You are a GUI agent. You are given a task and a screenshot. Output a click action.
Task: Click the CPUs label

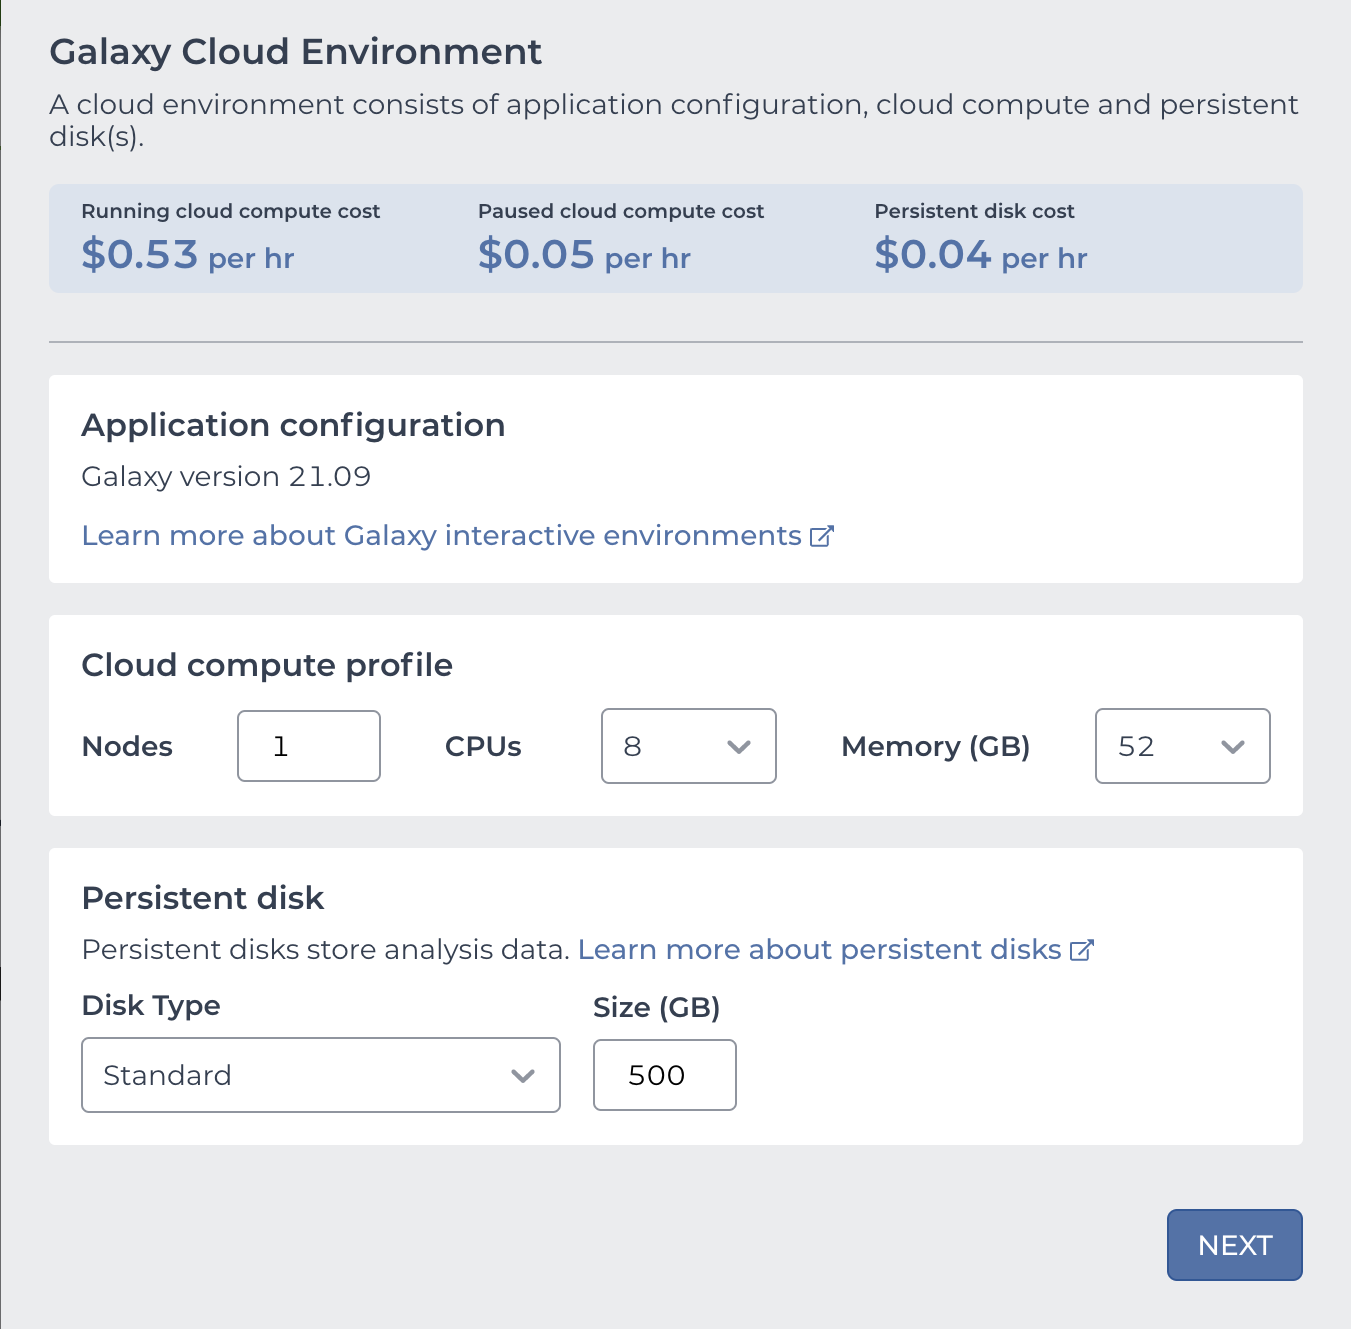(x=483, y=747)
